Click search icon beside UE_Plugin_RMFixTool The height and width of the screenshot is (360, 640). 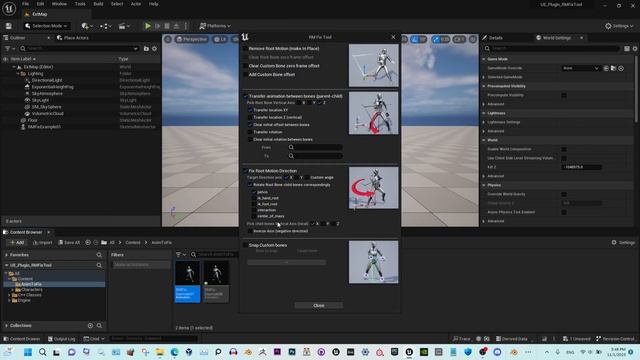(99, 265)
